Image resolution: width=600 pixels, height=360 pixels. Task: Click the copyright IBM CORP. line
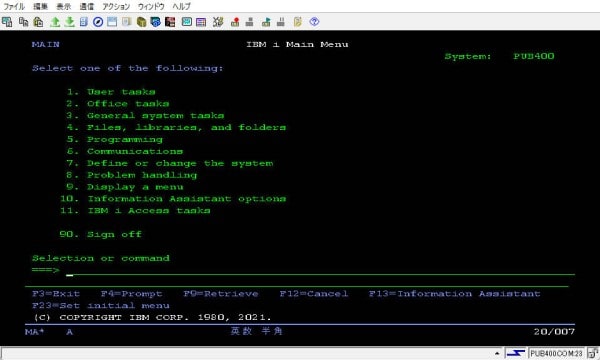click(152, 318)
